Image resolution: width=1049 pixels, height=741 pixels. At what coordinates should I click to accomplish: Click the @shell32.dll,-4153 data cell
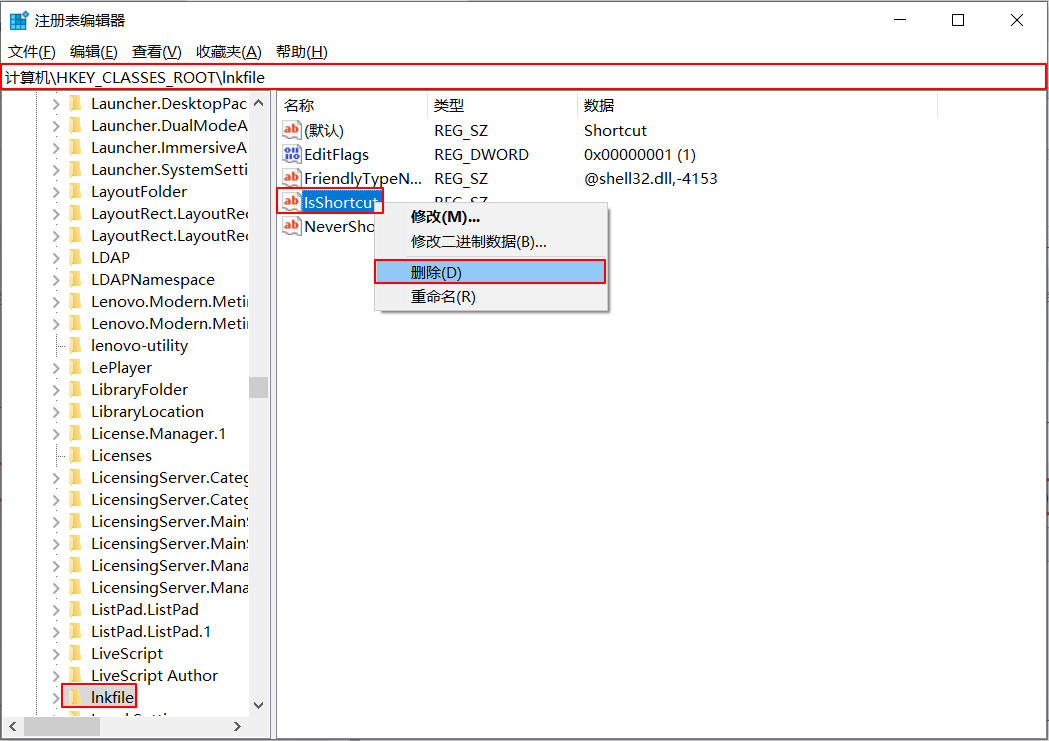click(650, 179)
